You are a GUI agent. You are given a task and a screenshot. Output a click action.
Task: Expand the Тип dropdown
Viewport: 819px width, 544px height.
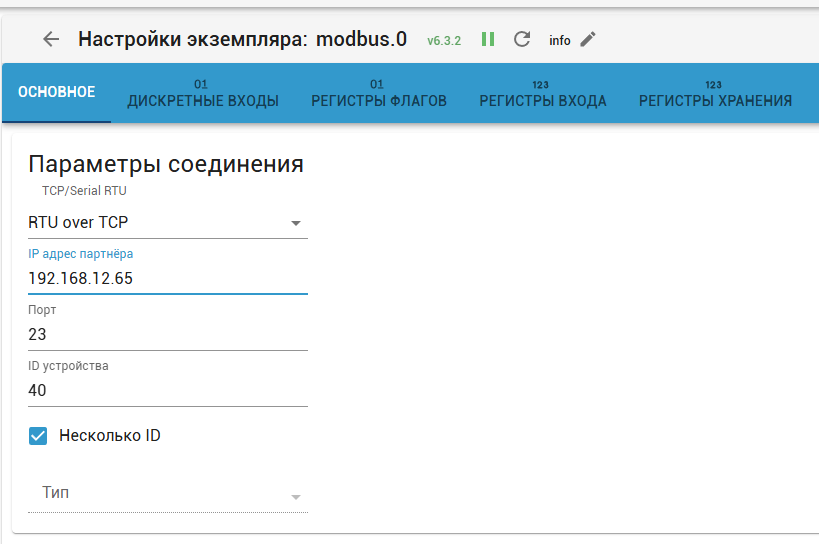click(x=167, y=494)
